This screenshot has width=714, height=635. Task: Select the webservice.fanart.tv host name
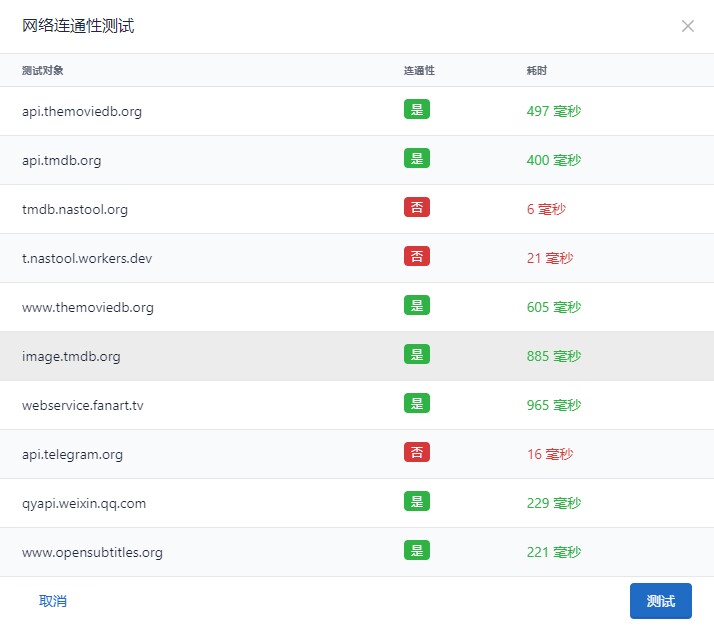(82, 405)
